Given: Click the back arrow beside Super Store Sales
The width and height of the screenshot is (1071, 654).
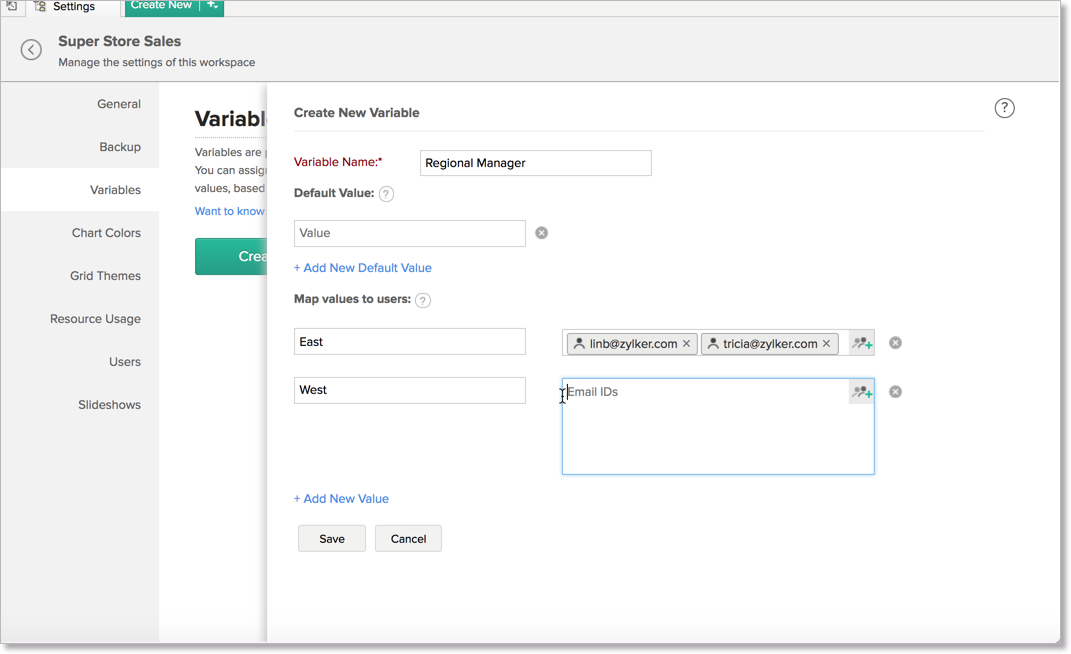Looking at the screenshot, I should click(31, 49).
